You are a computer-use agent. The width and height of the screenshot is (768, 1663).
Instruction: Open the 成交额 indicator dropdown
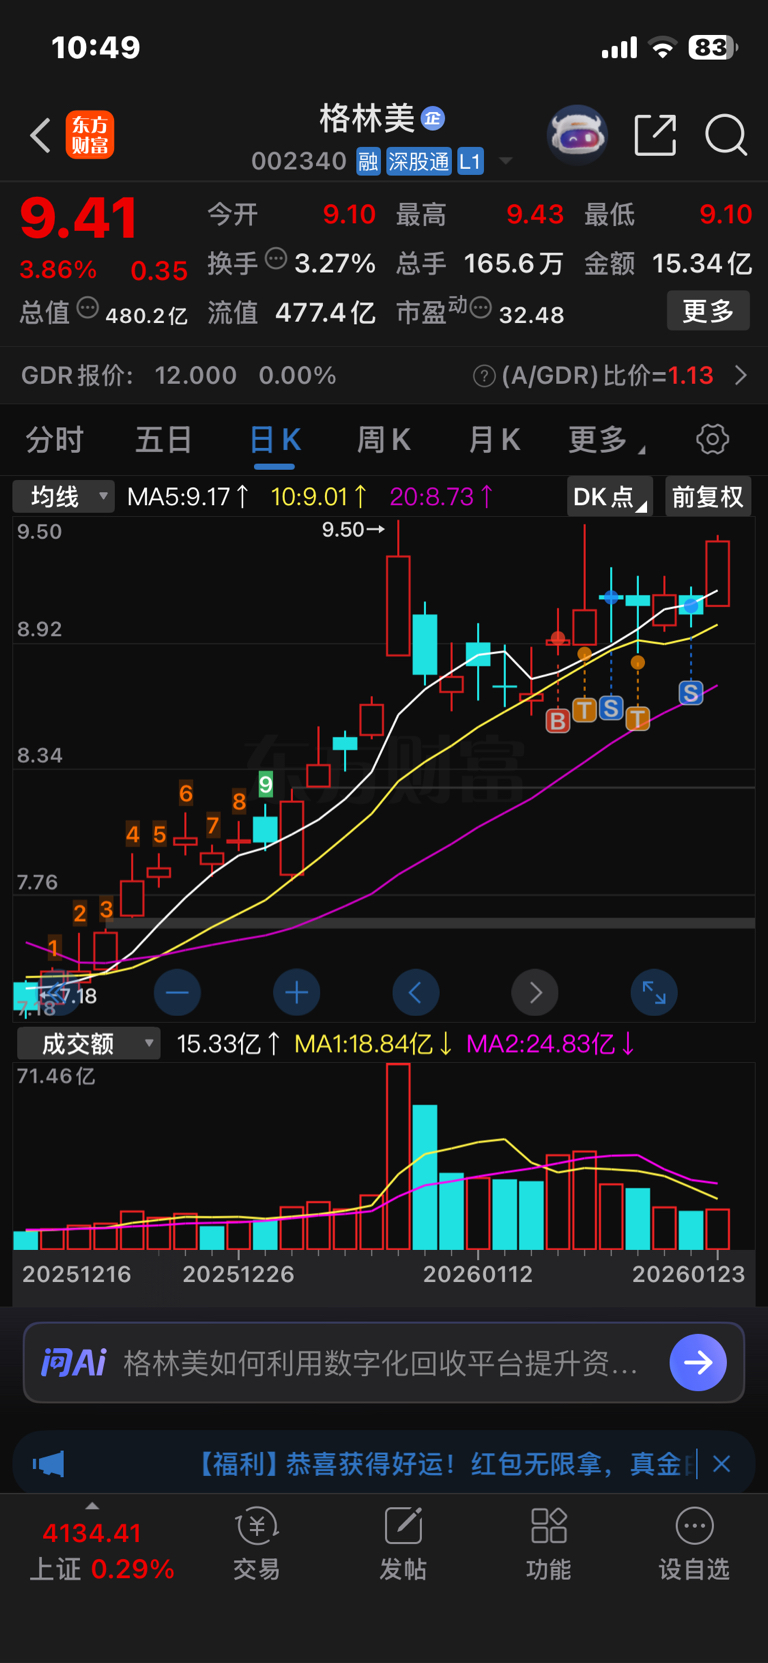click(88, 1044)
